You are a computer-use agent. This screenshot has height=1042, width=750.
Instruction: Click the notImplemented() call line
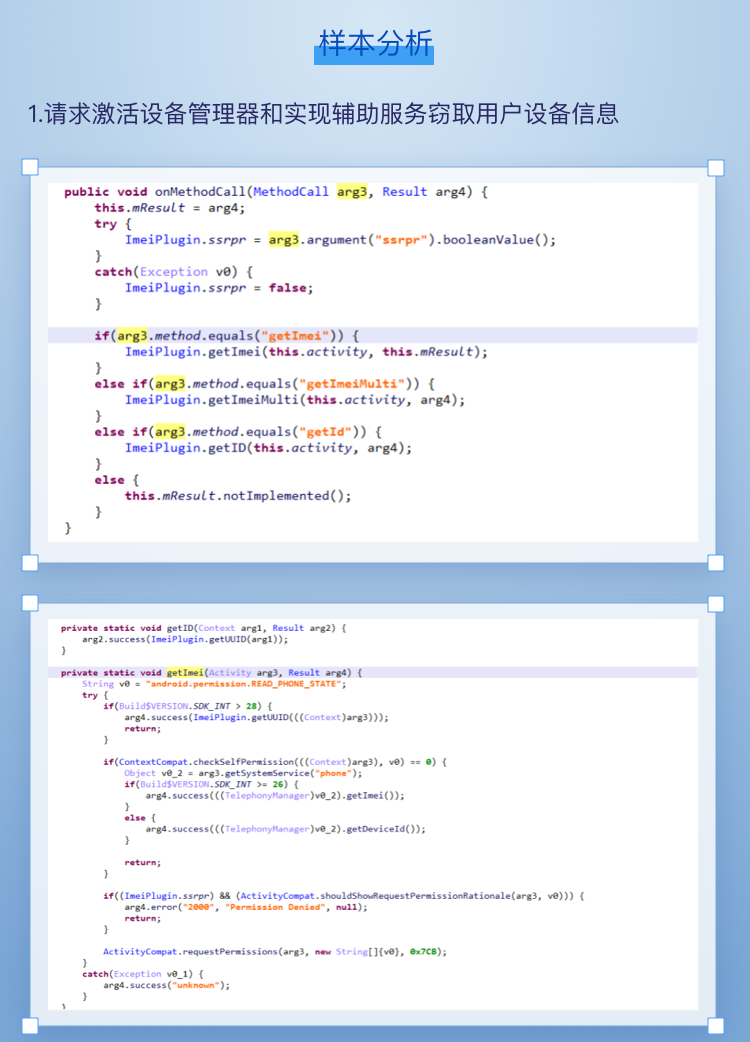tap(238, 496)
